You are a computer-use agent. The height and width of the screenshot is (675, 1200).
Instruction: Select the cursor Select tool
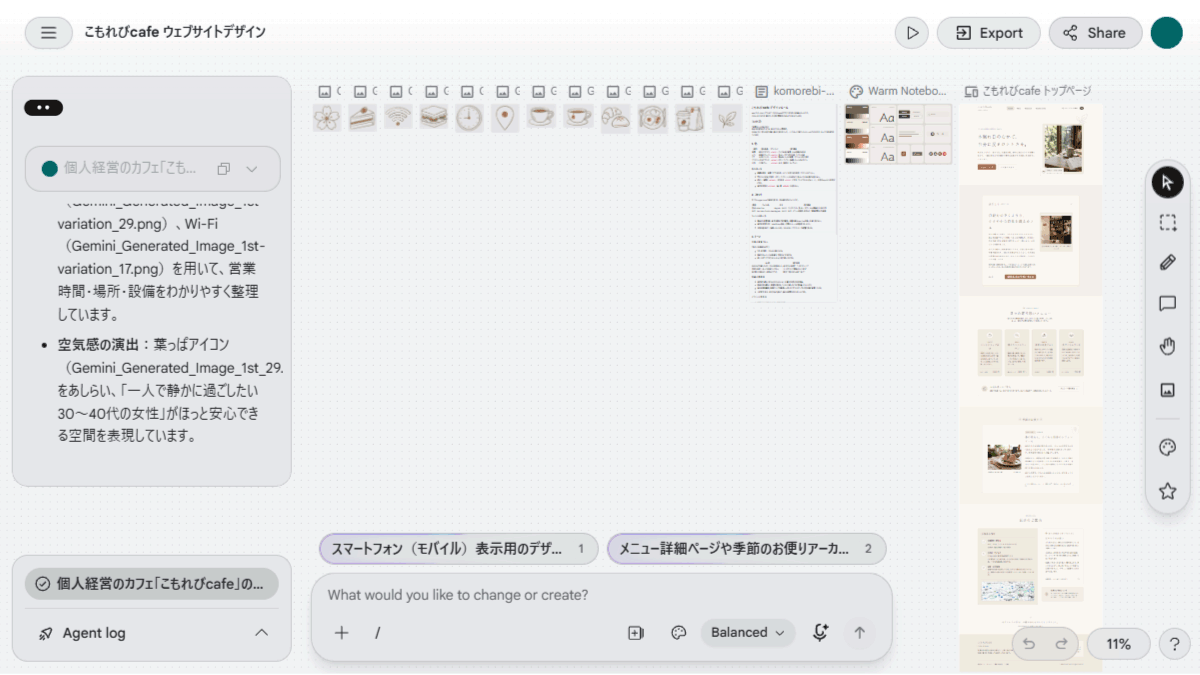[x=1167, y=183]
